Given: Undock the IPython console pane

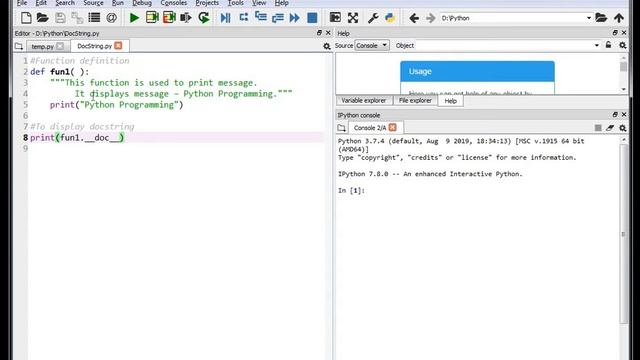Looking at the screenshot, I should pyautogui.click(x=615, y=115).
